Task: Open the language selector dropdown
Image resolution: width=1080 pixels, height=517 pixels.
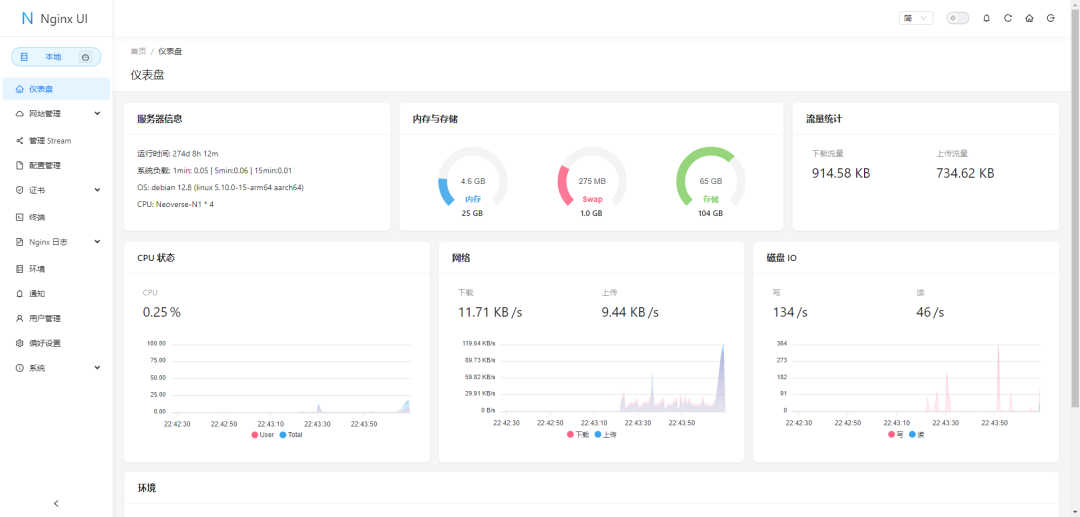Action: [x=916, y=18]
